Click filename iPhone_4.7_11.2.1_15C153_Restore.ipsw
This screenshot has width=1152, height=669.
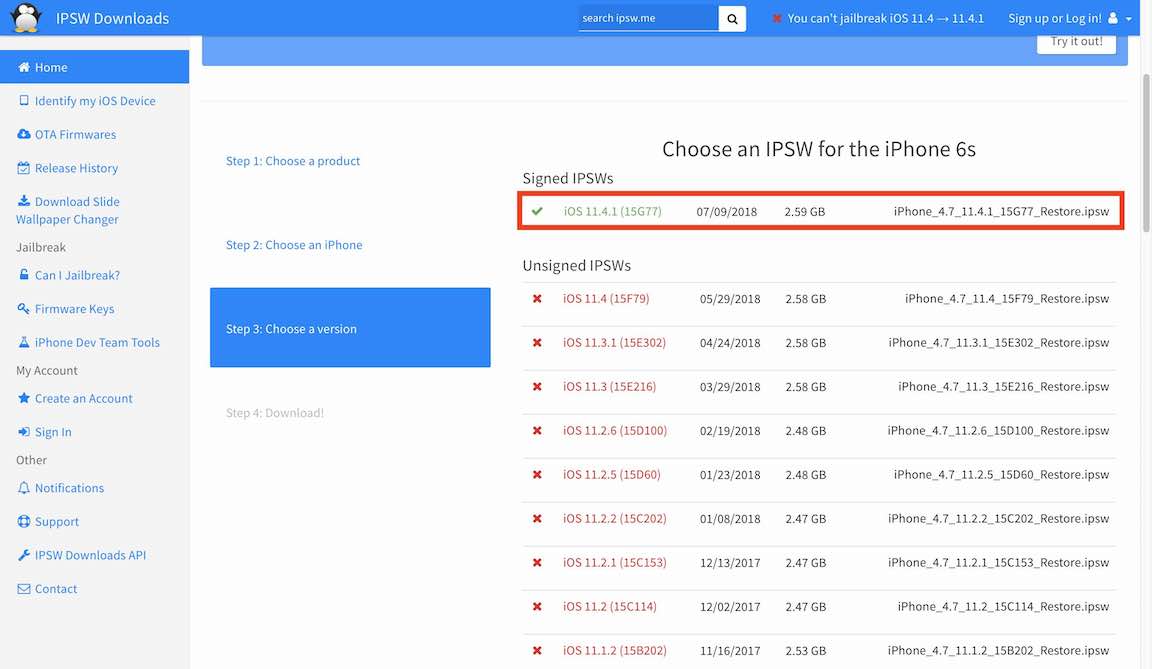[998, 563]
